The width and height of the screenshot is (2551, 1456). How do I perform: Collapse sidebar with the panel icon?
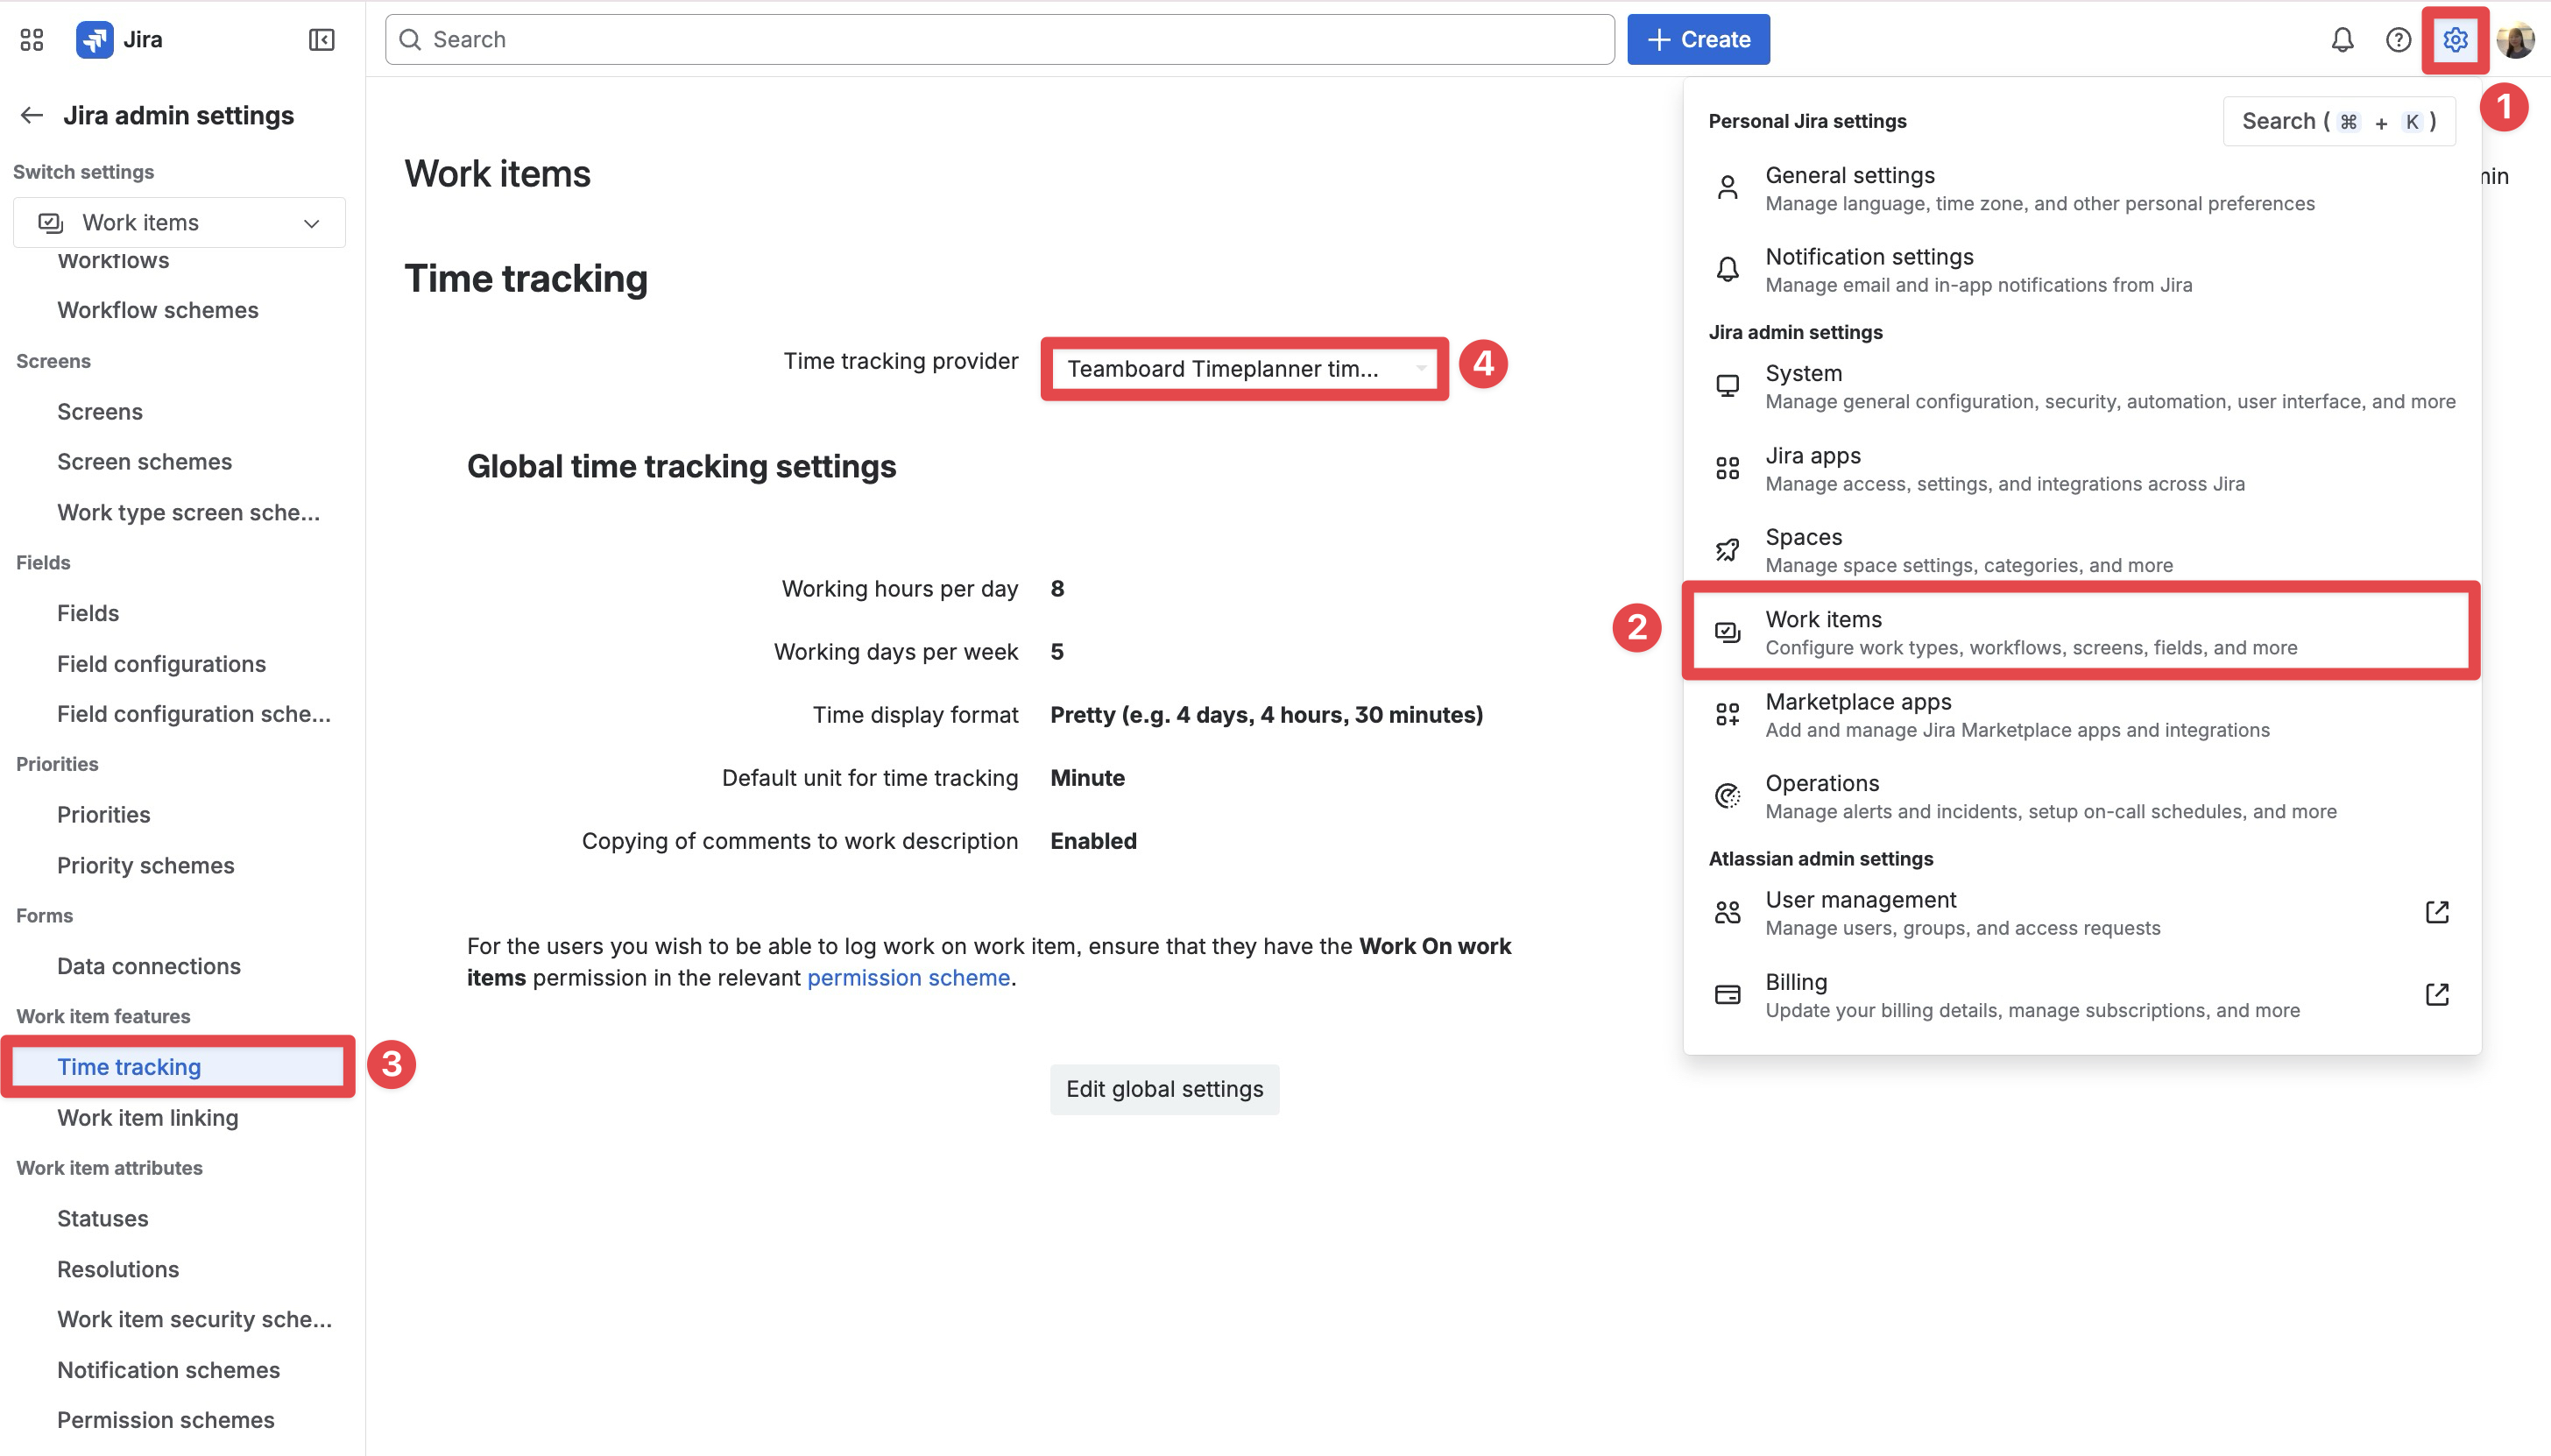pyautogui.click(x=321, y=40)
